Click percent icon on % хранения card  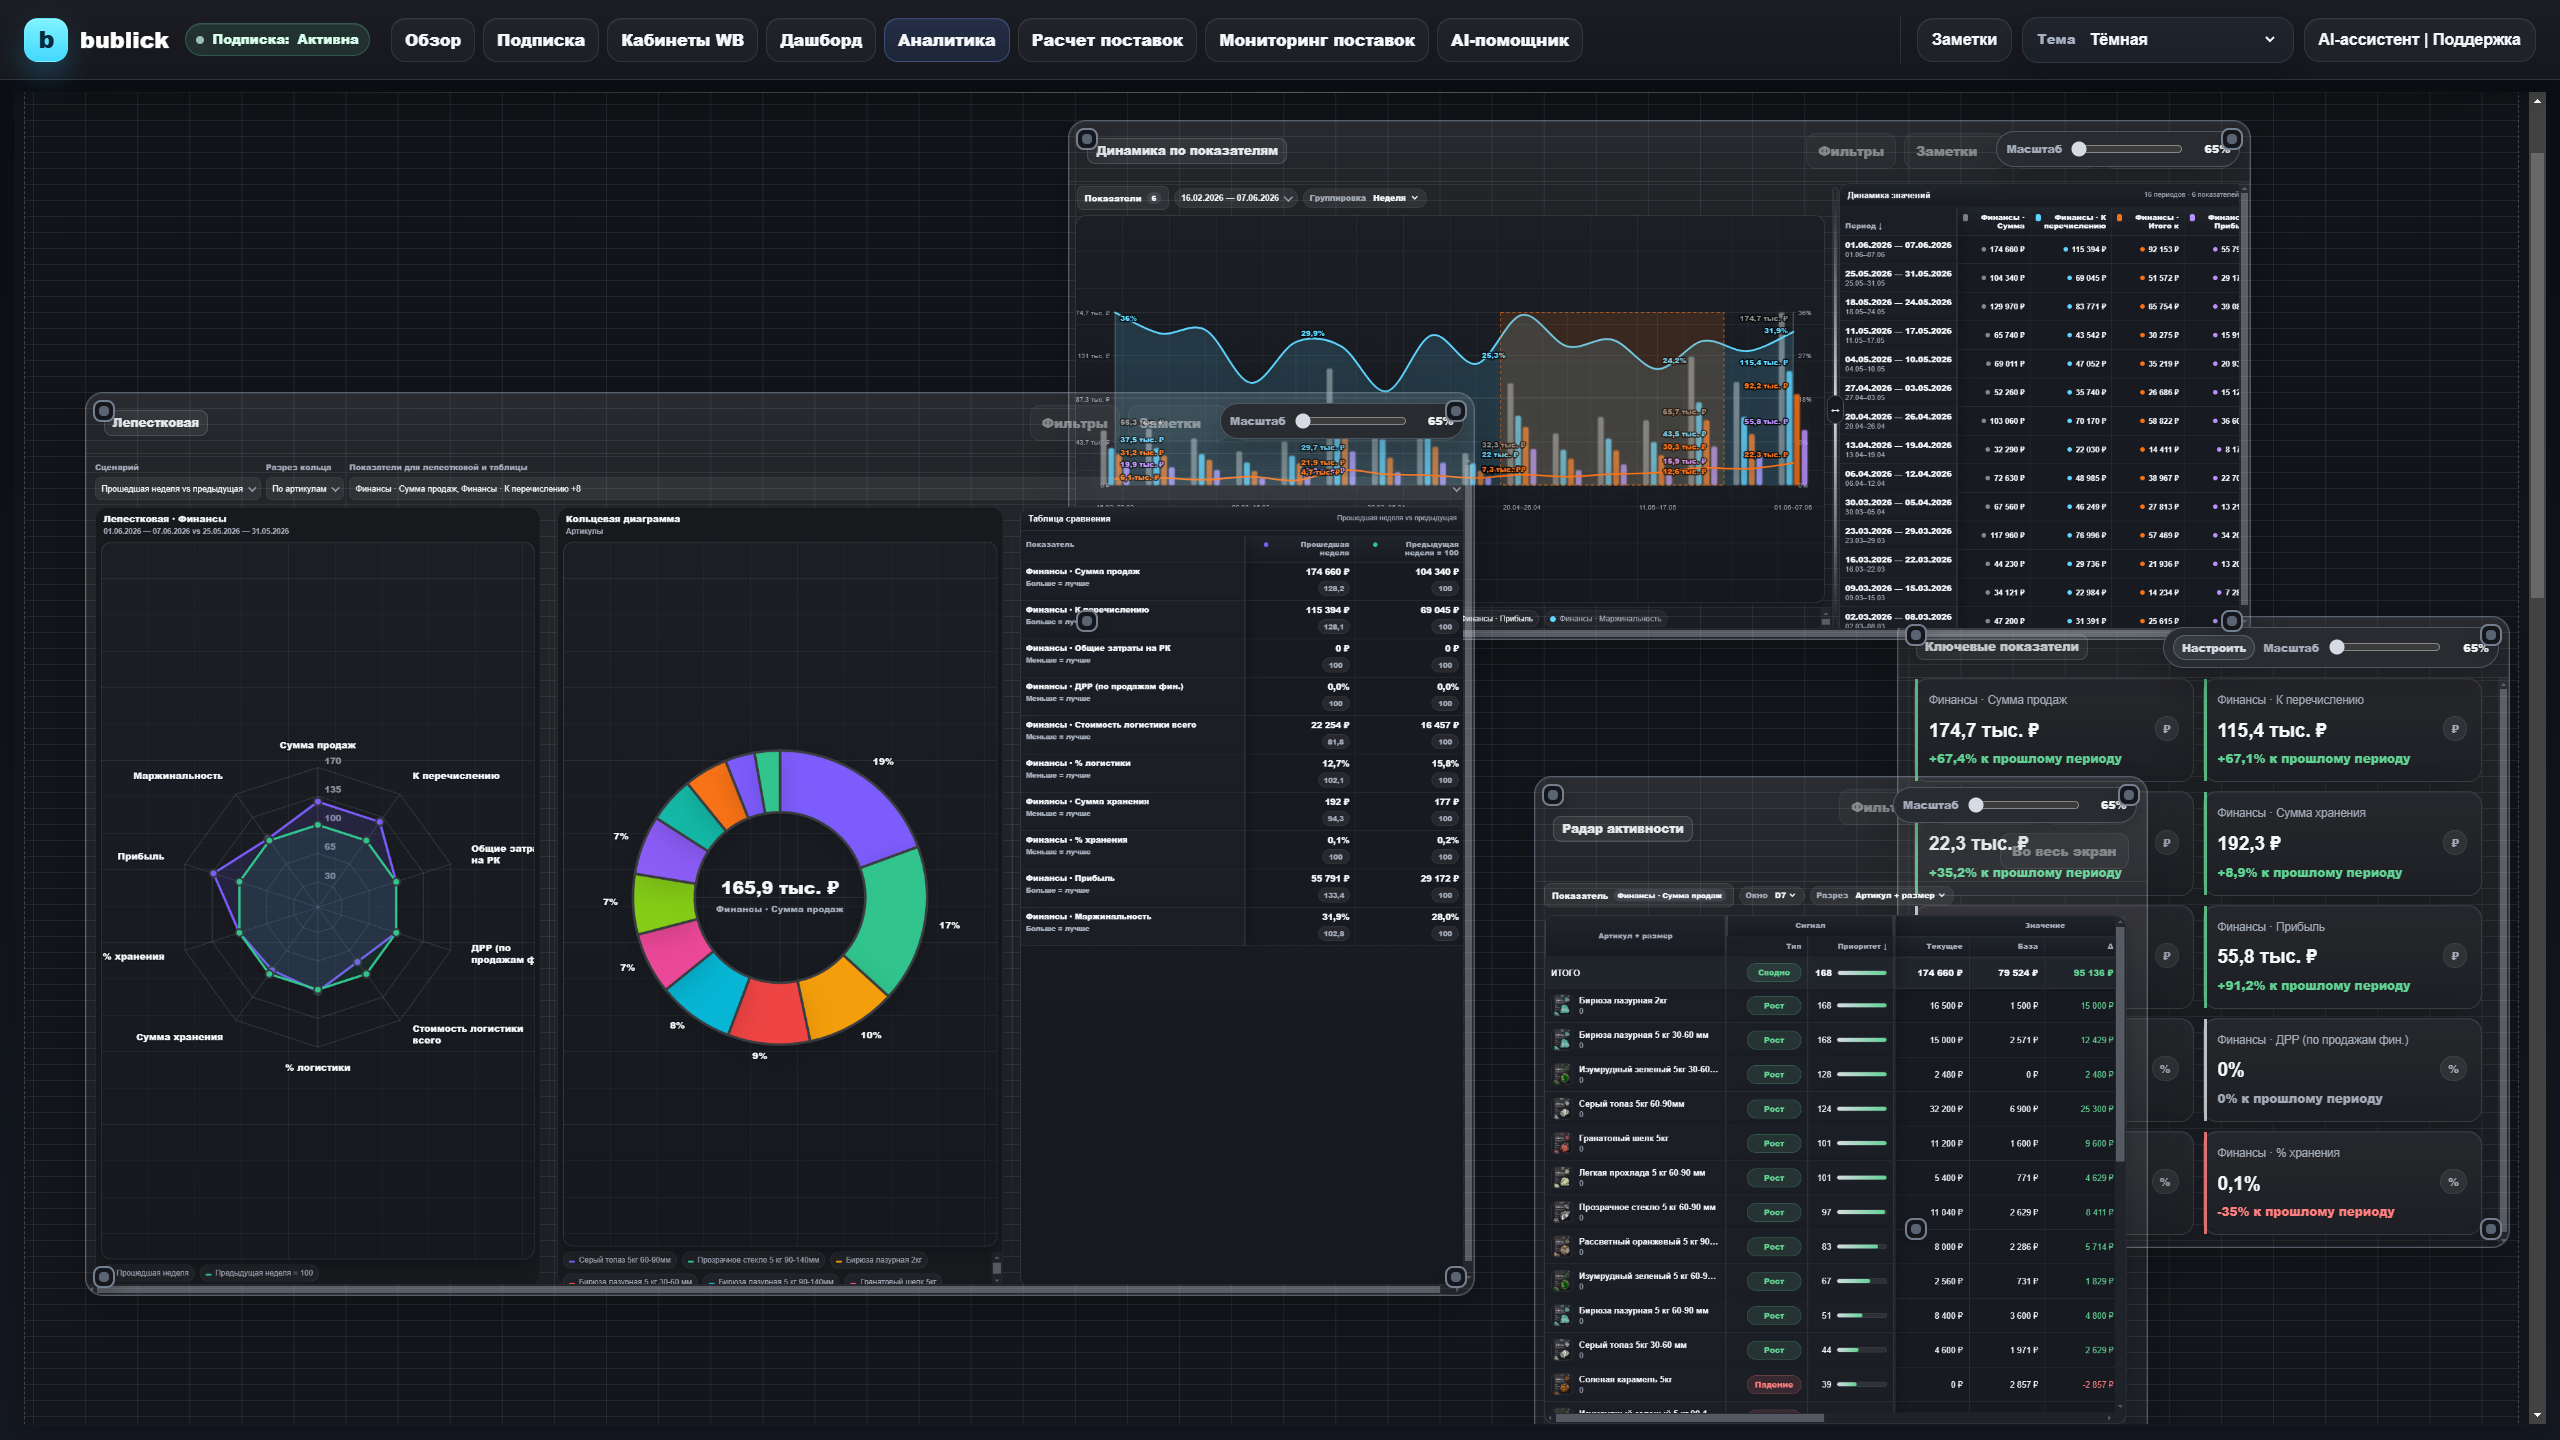click(x=2454, y=1182)
